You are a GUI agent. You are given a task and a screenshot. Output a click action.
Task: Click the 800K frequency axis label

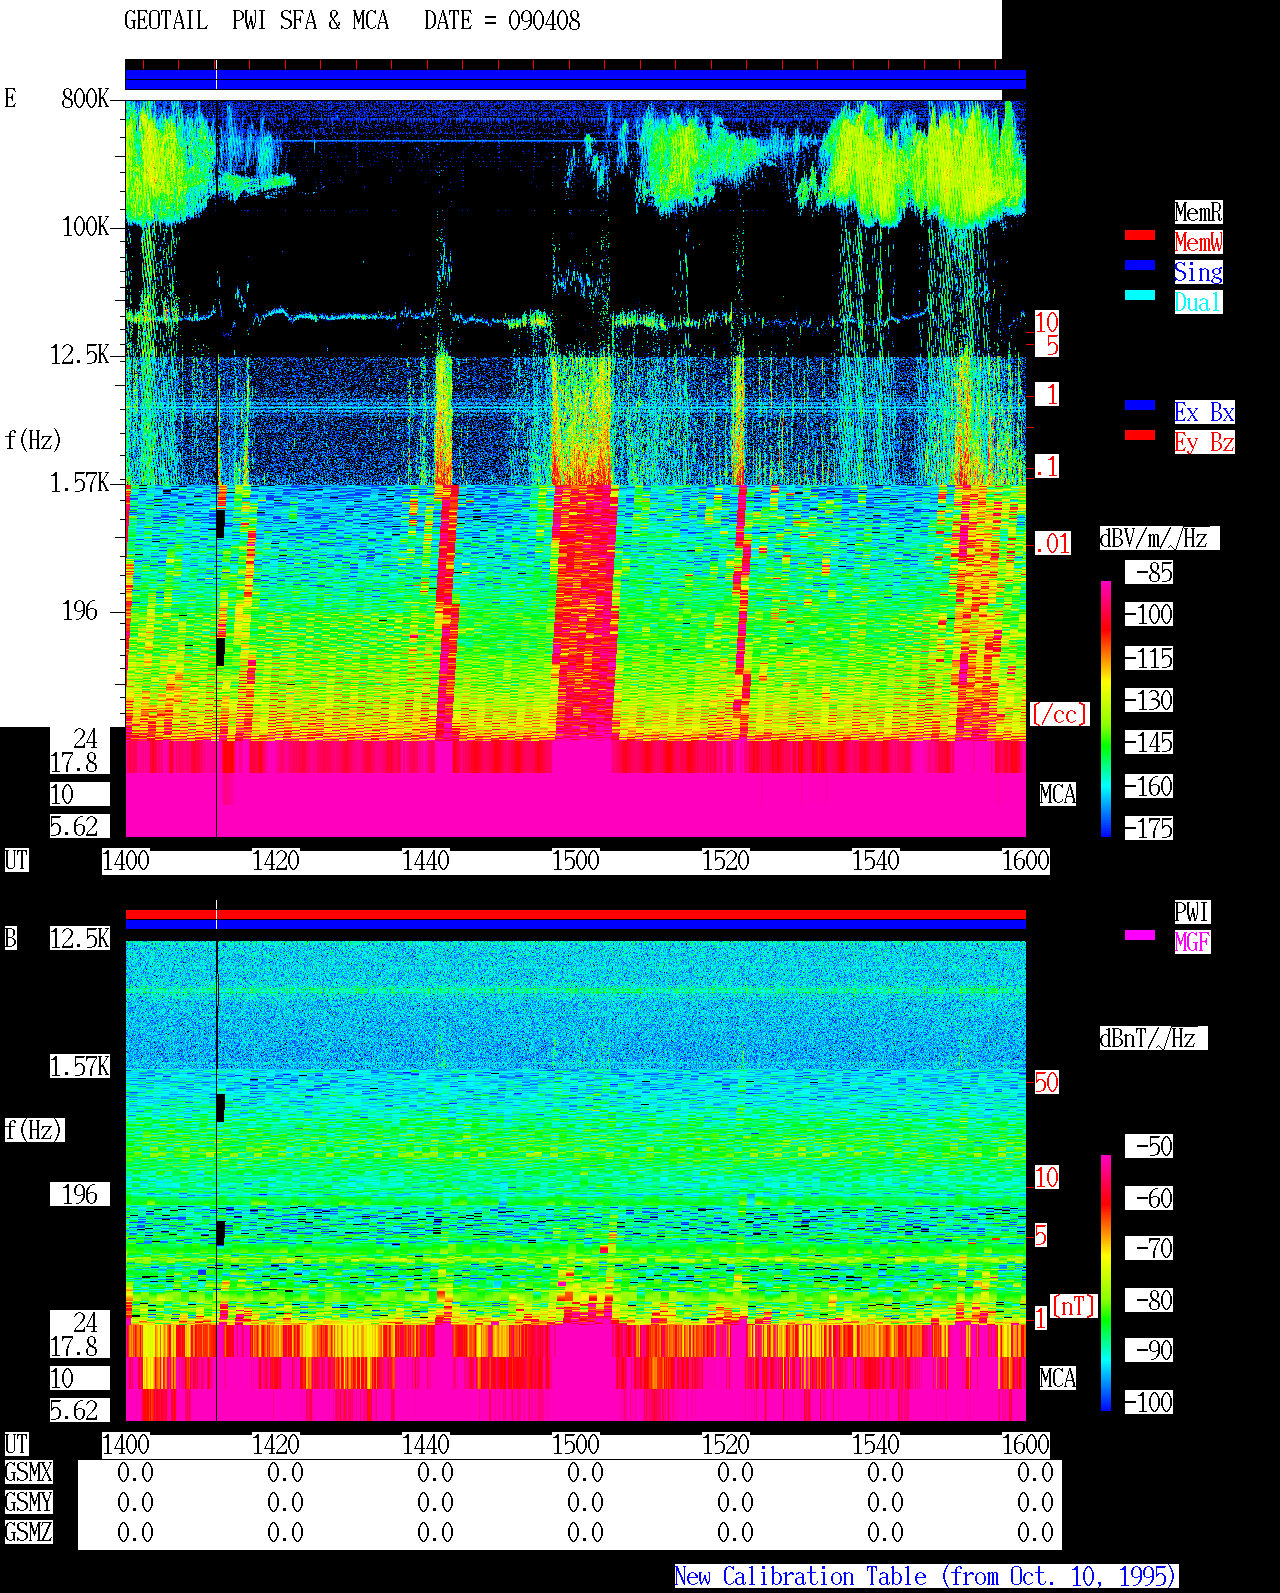85,99
